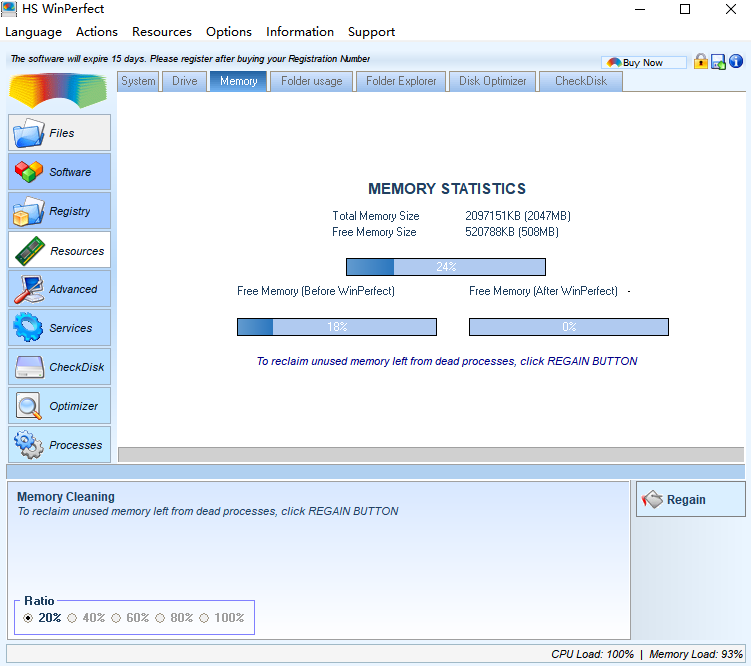Open the Language menu
Viewport: 751px width, 666px height.
pyautogui.click(x=34, y=32)
